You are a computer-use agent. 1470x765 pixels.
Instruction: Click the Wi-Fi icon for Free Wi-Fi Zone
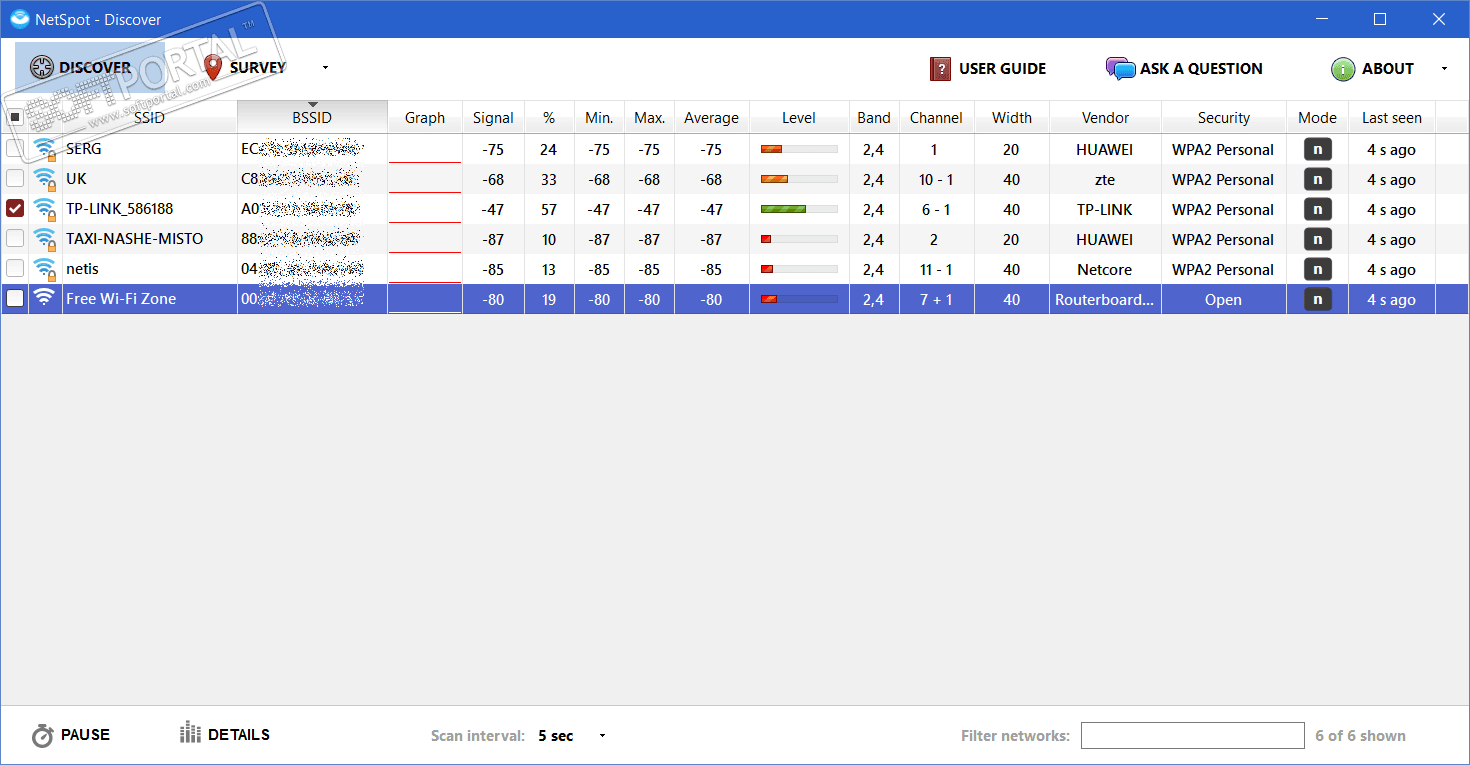pos(44,298)
